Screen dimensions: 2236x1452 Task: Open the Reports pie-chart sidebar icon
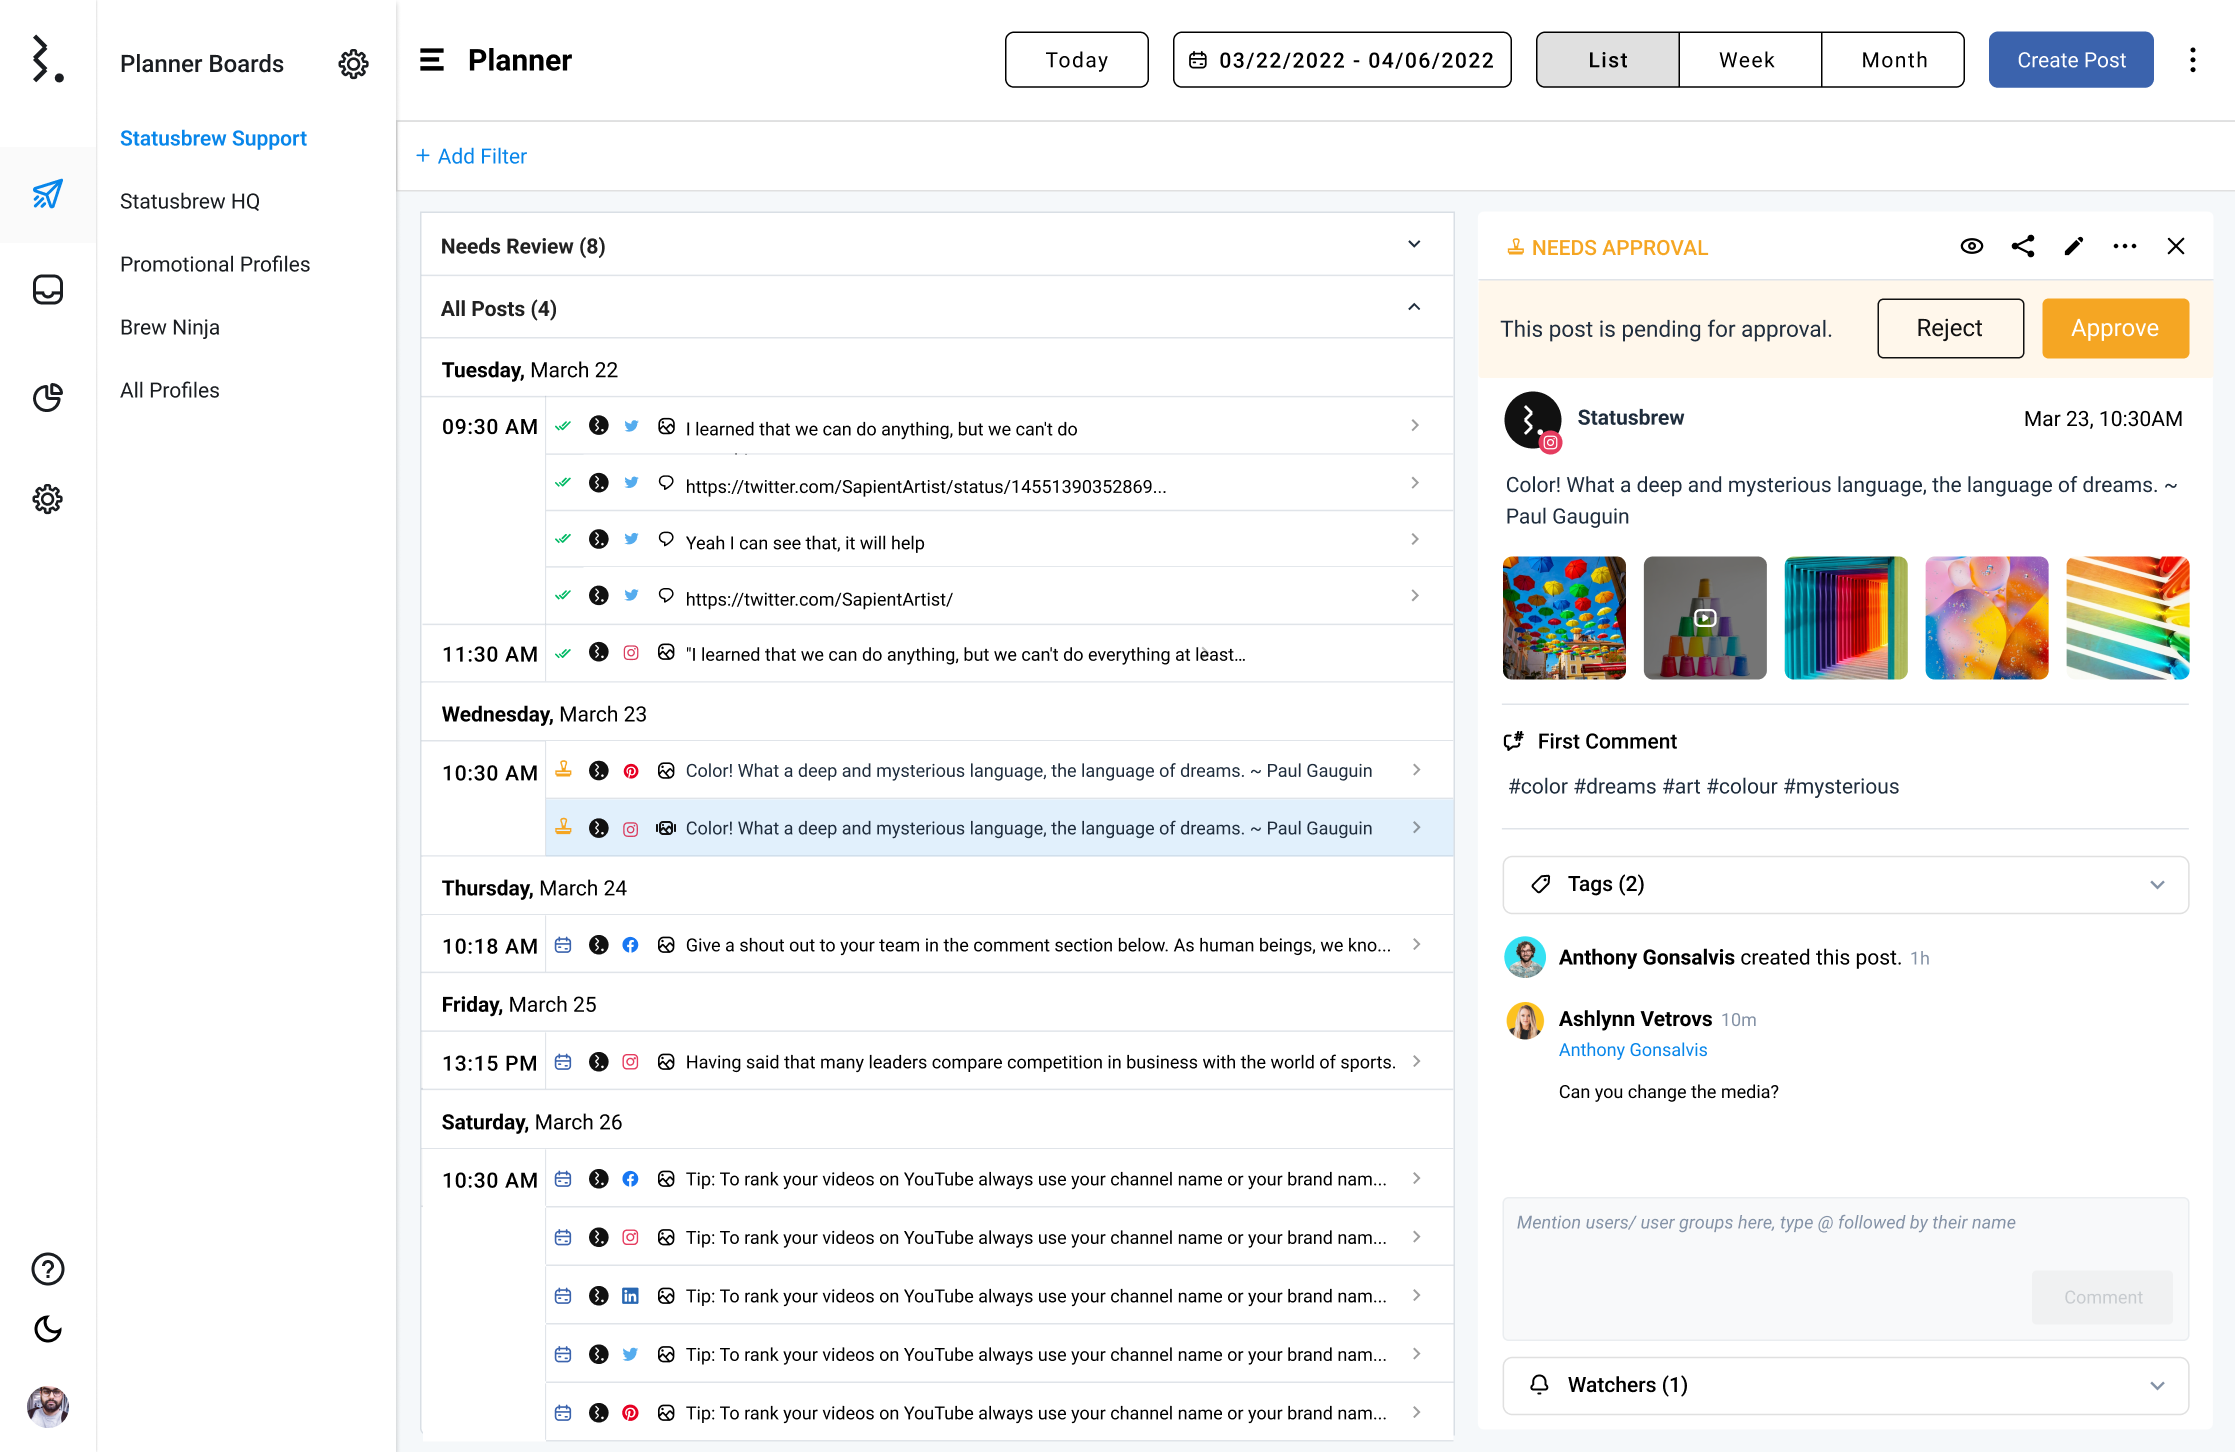point(47,397)
